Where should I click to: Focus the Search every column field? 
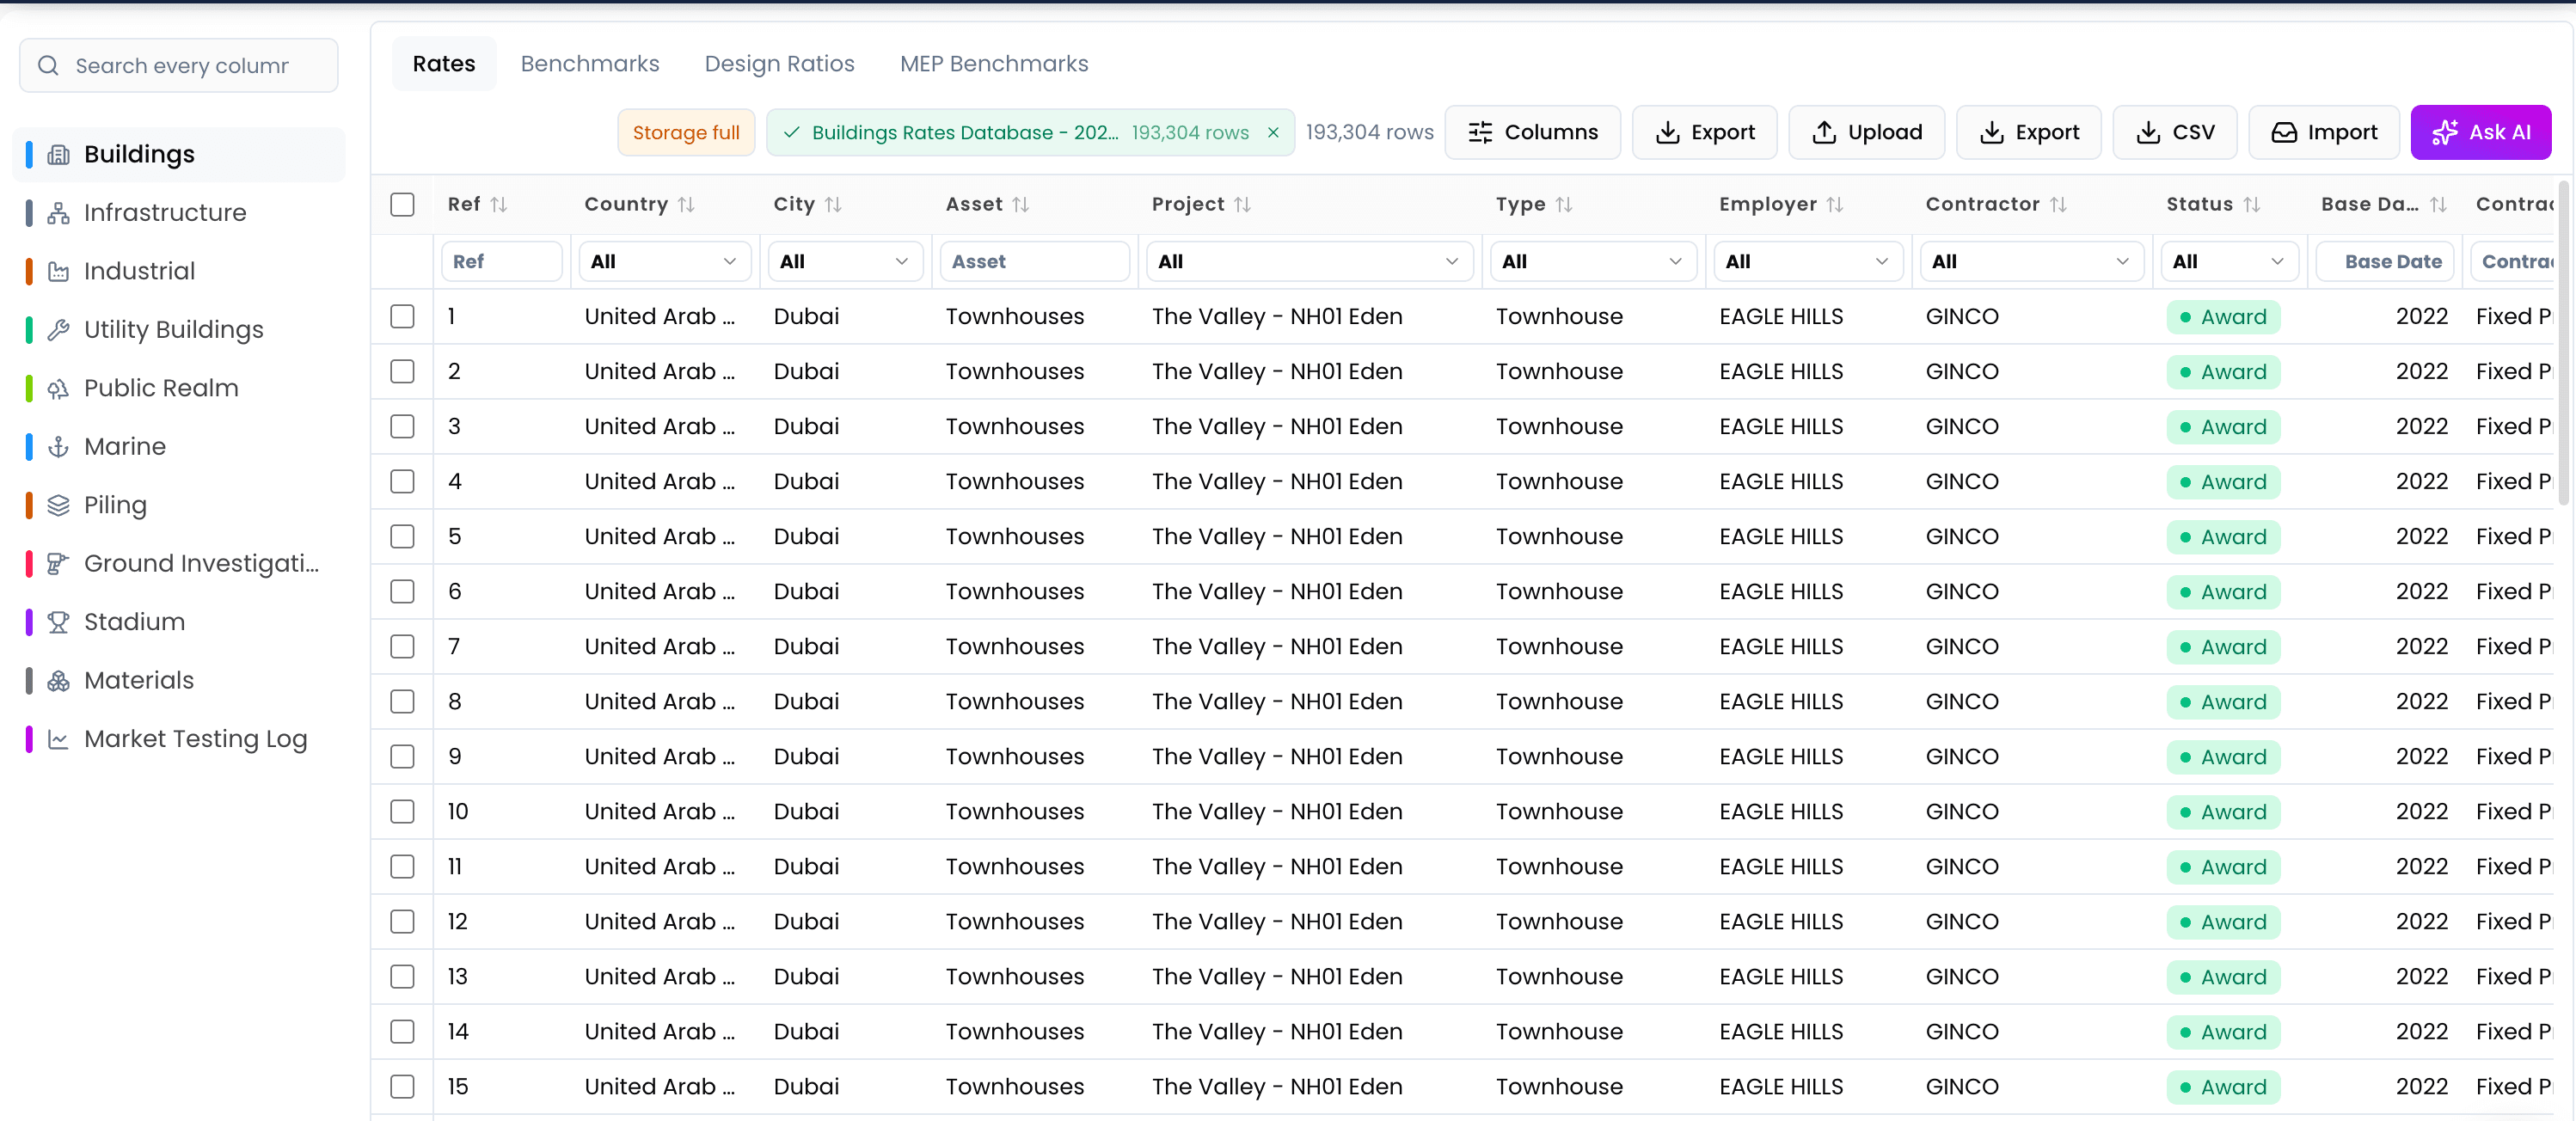[x=179, y=66]
